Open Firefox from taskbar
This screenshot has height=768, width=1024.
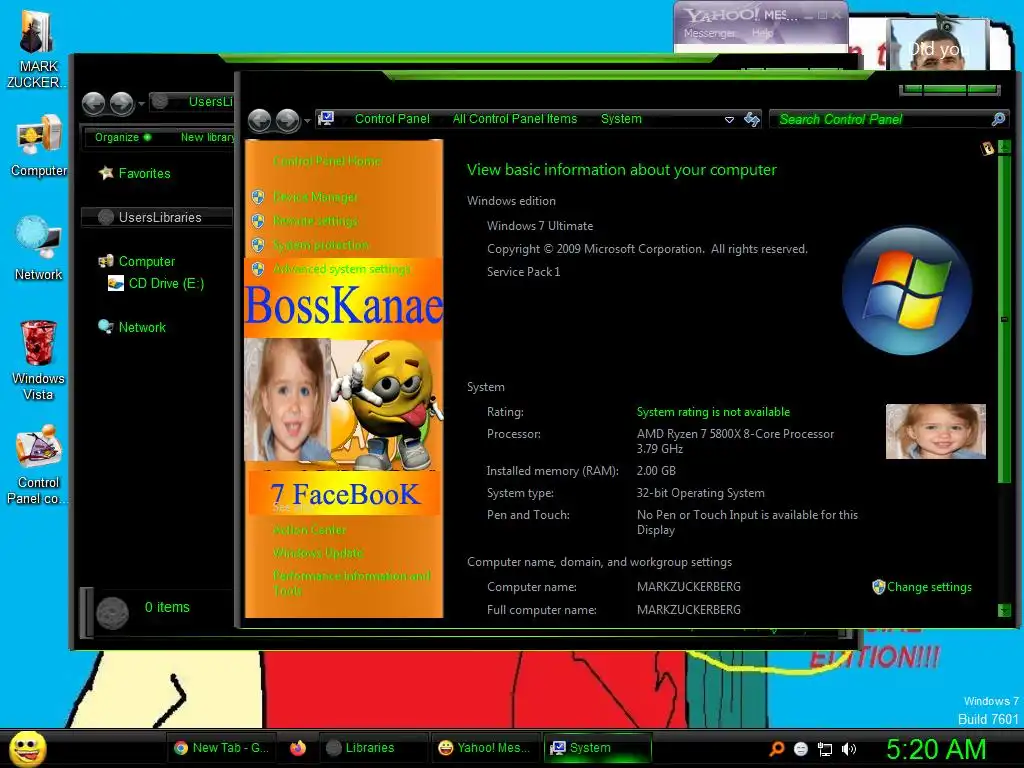tap(298, 748)
